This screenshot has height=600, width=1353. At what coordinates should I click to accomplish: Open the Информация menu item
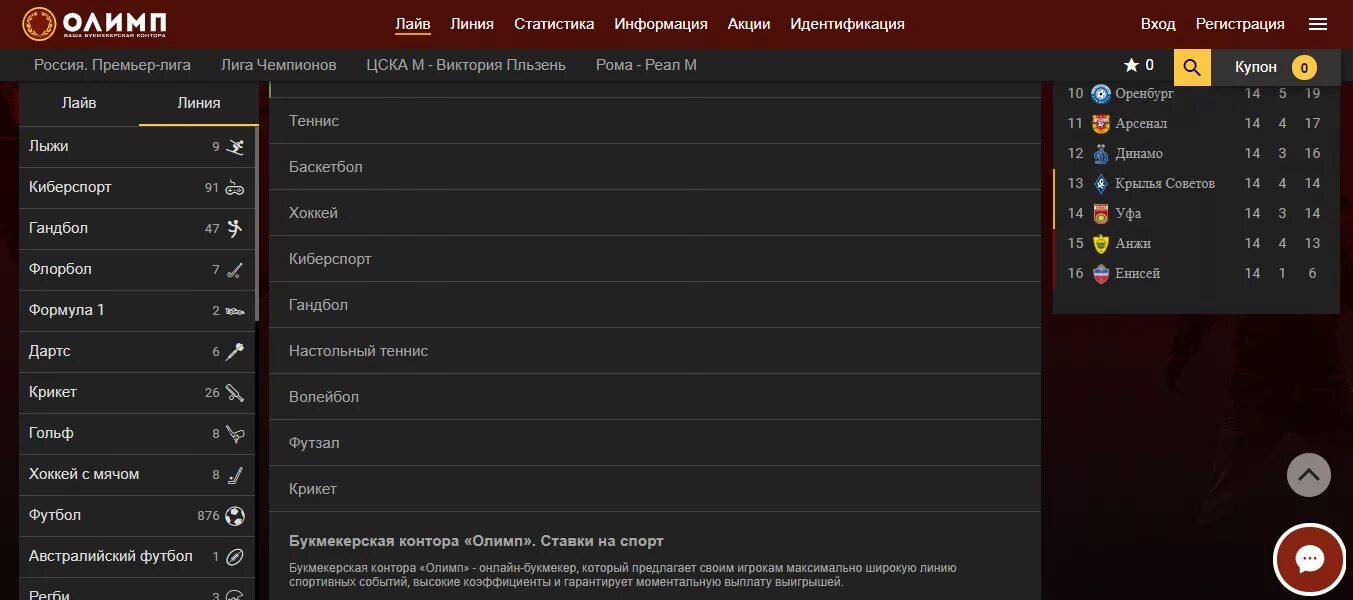click(x=661, y=24)
